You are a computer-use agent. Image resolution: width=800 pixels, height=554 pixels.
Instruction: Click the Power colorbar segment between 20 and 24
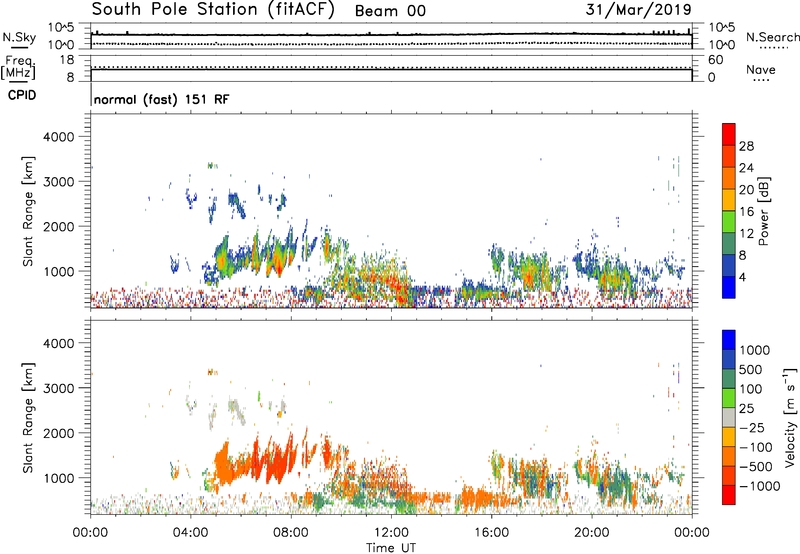729,177
